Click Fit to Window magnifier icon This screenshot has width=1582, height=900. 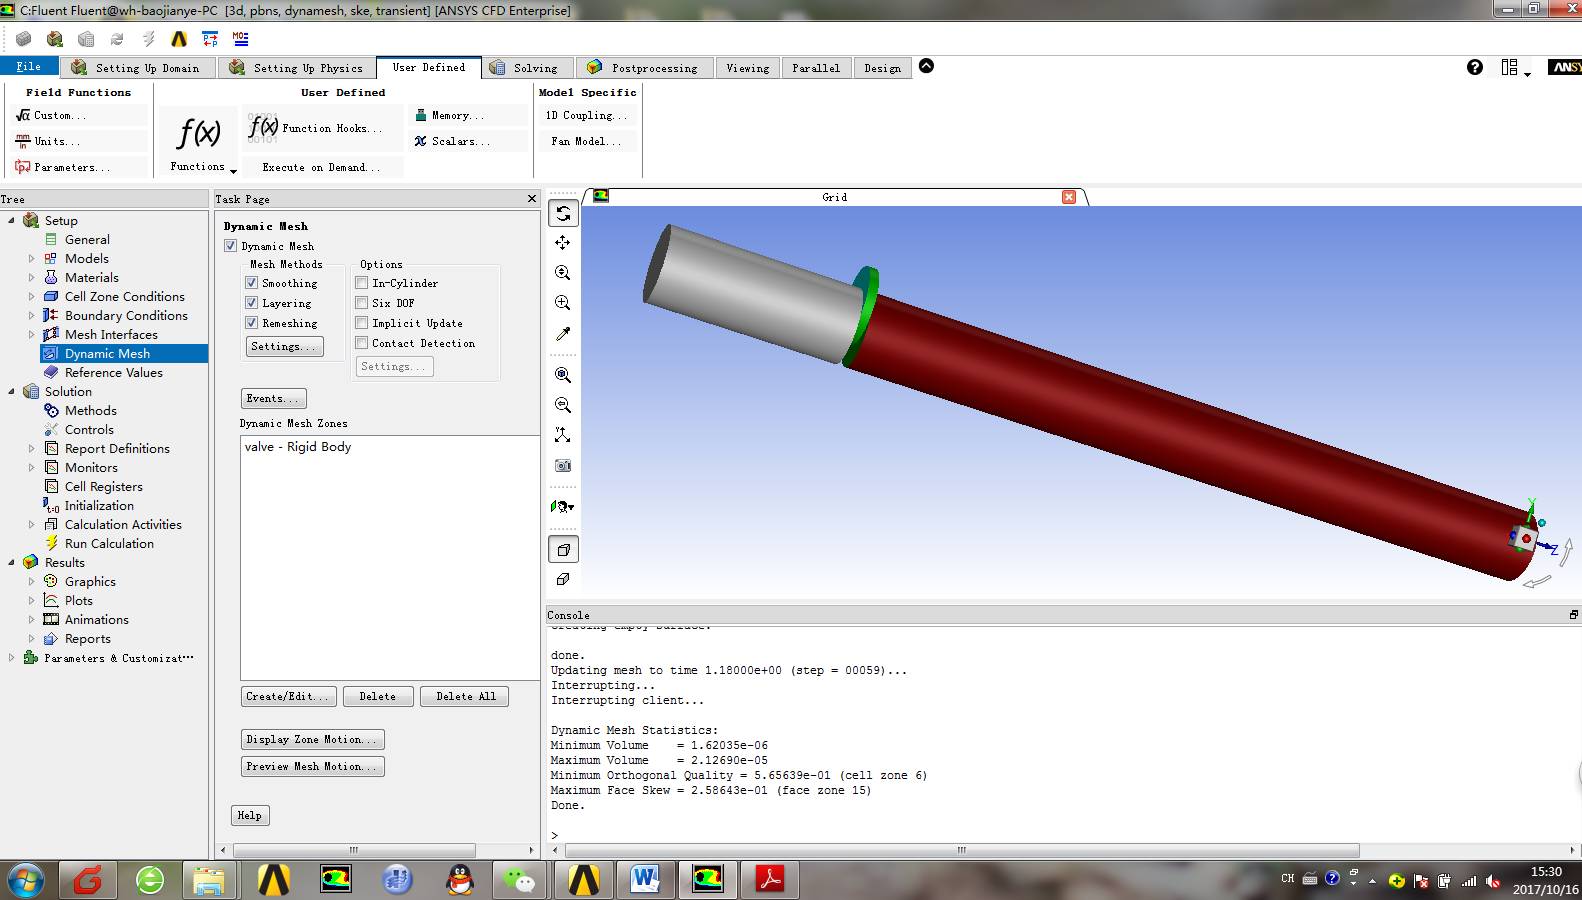(563, 375)
